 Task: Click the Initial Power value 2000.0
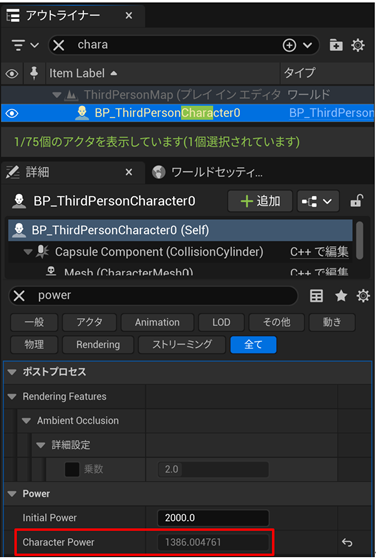coord(213,518)
